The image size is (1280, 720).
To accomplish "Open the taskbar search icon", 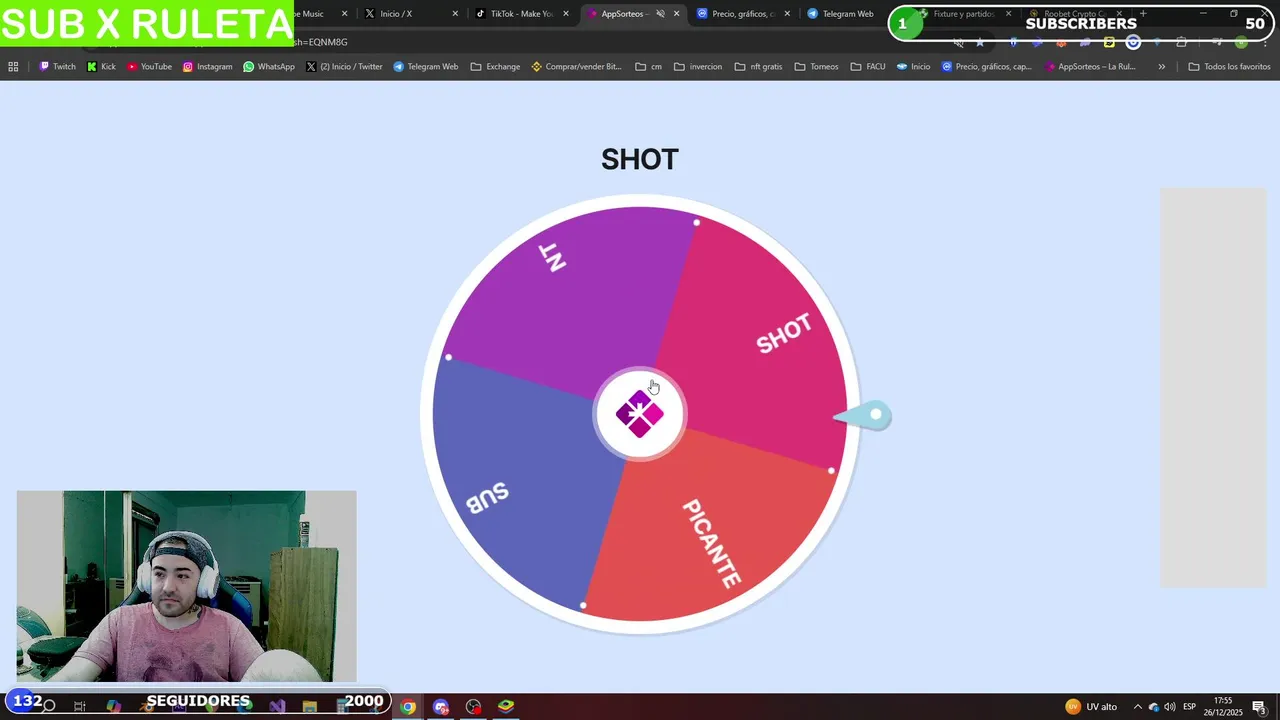I will point(48,707).
